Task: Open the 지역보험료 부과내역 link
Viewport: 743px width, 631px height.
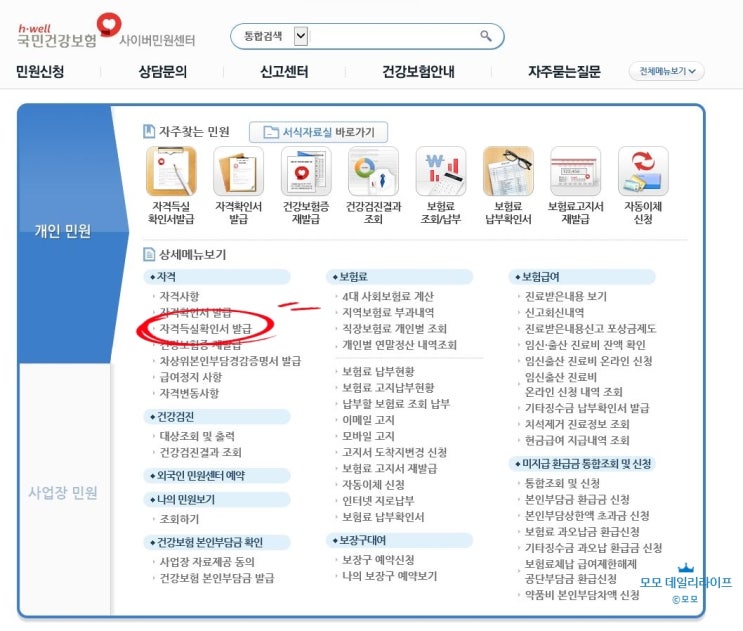Action: tap(388, 312)
